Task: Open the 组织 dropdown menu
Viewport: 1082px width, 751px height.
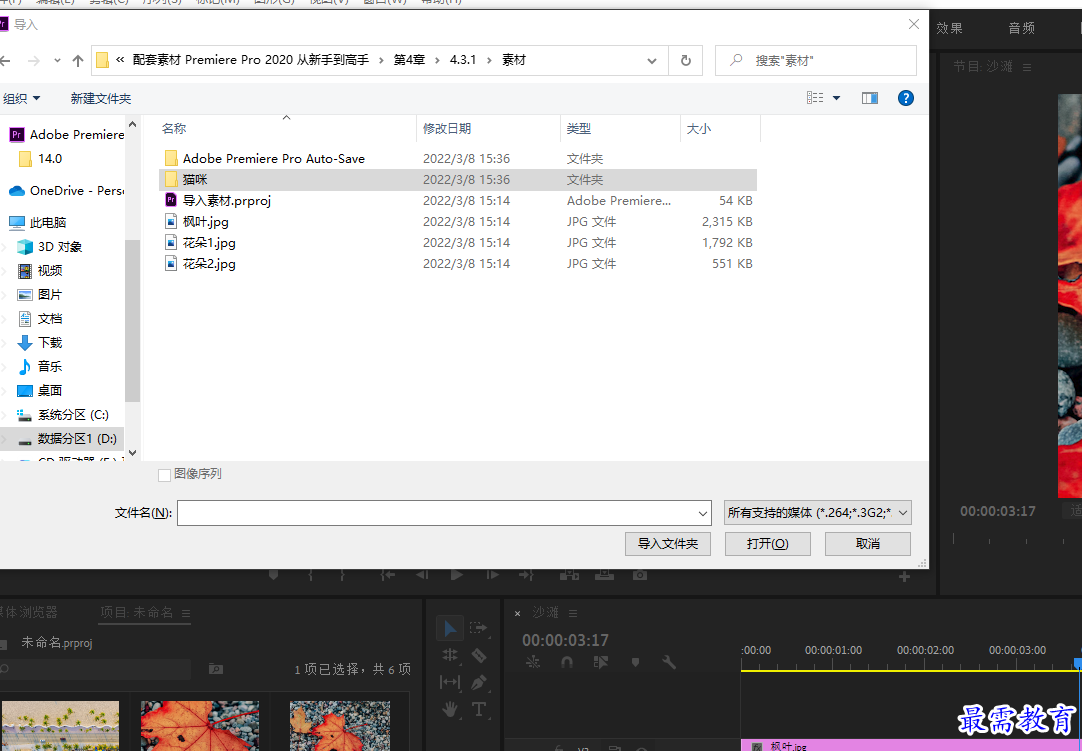Action: pyautogui.click(x=21, y=99)
